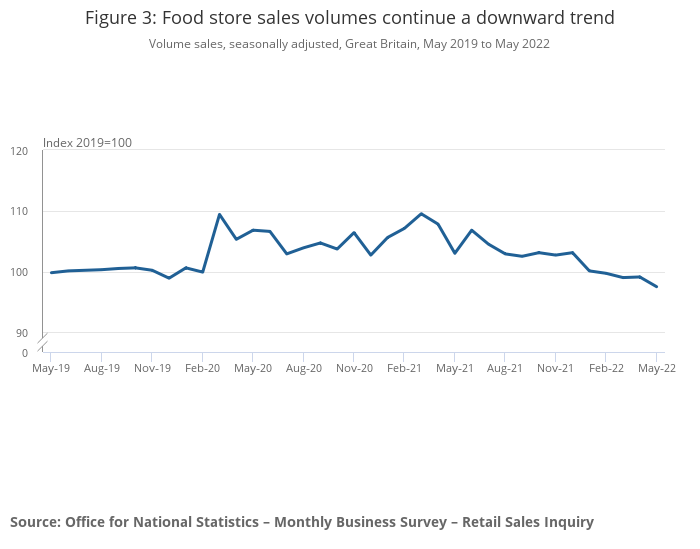
Task: Click the Nov-19 x-axis label
Action: tap(152, 369)
